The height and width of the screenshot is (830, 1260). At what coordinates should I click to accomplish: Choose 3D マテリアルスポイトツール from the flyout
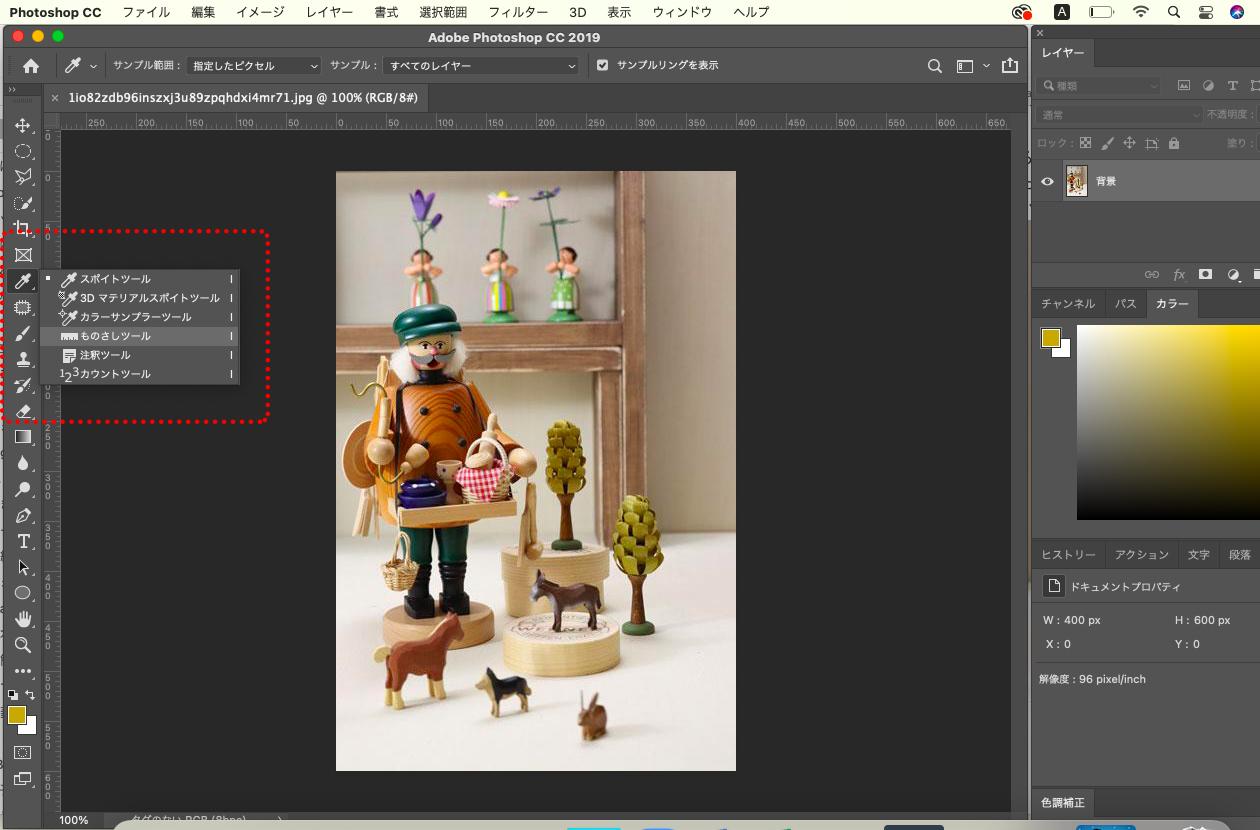[140, 298]
